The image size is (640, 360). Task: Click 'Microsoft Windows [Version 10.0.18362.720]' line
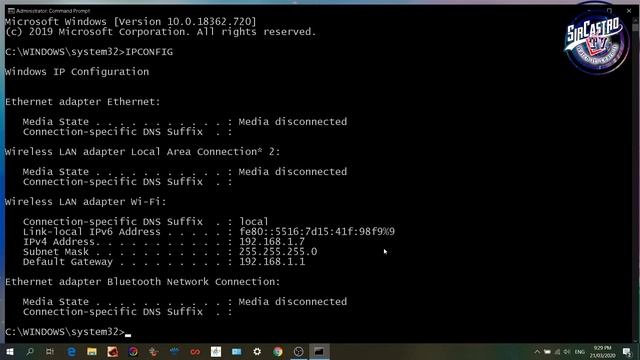click(131, 22)
